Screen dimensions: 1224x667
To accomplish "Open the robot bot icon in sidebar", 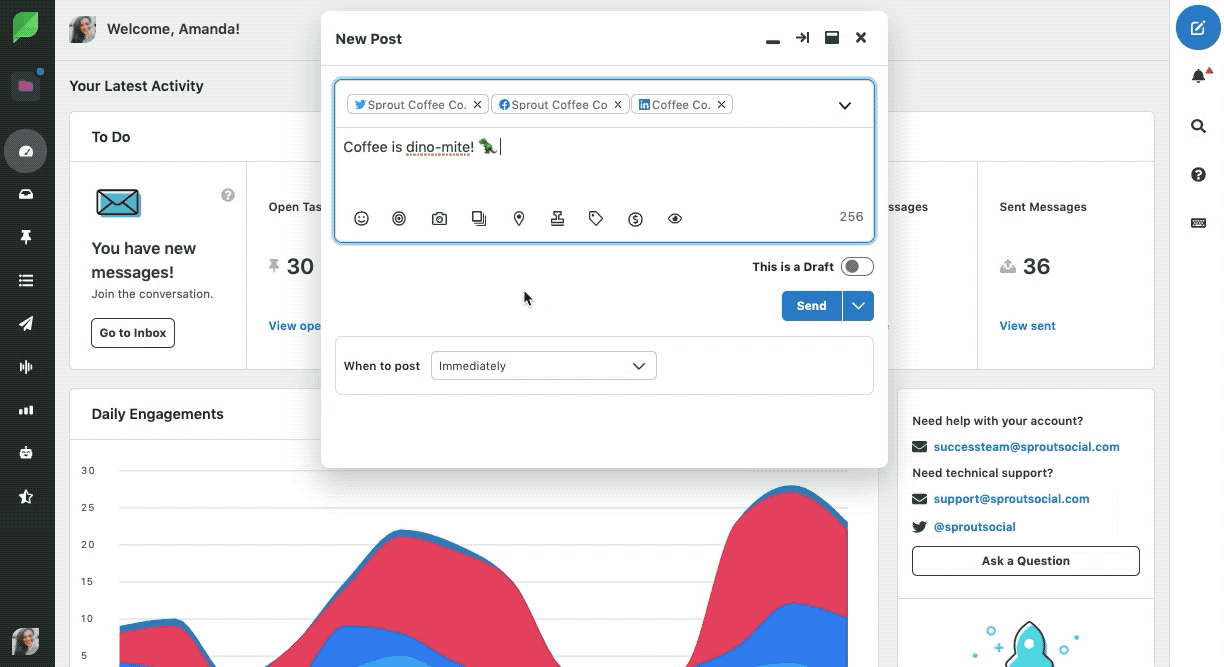I will [x=26, y=453].
